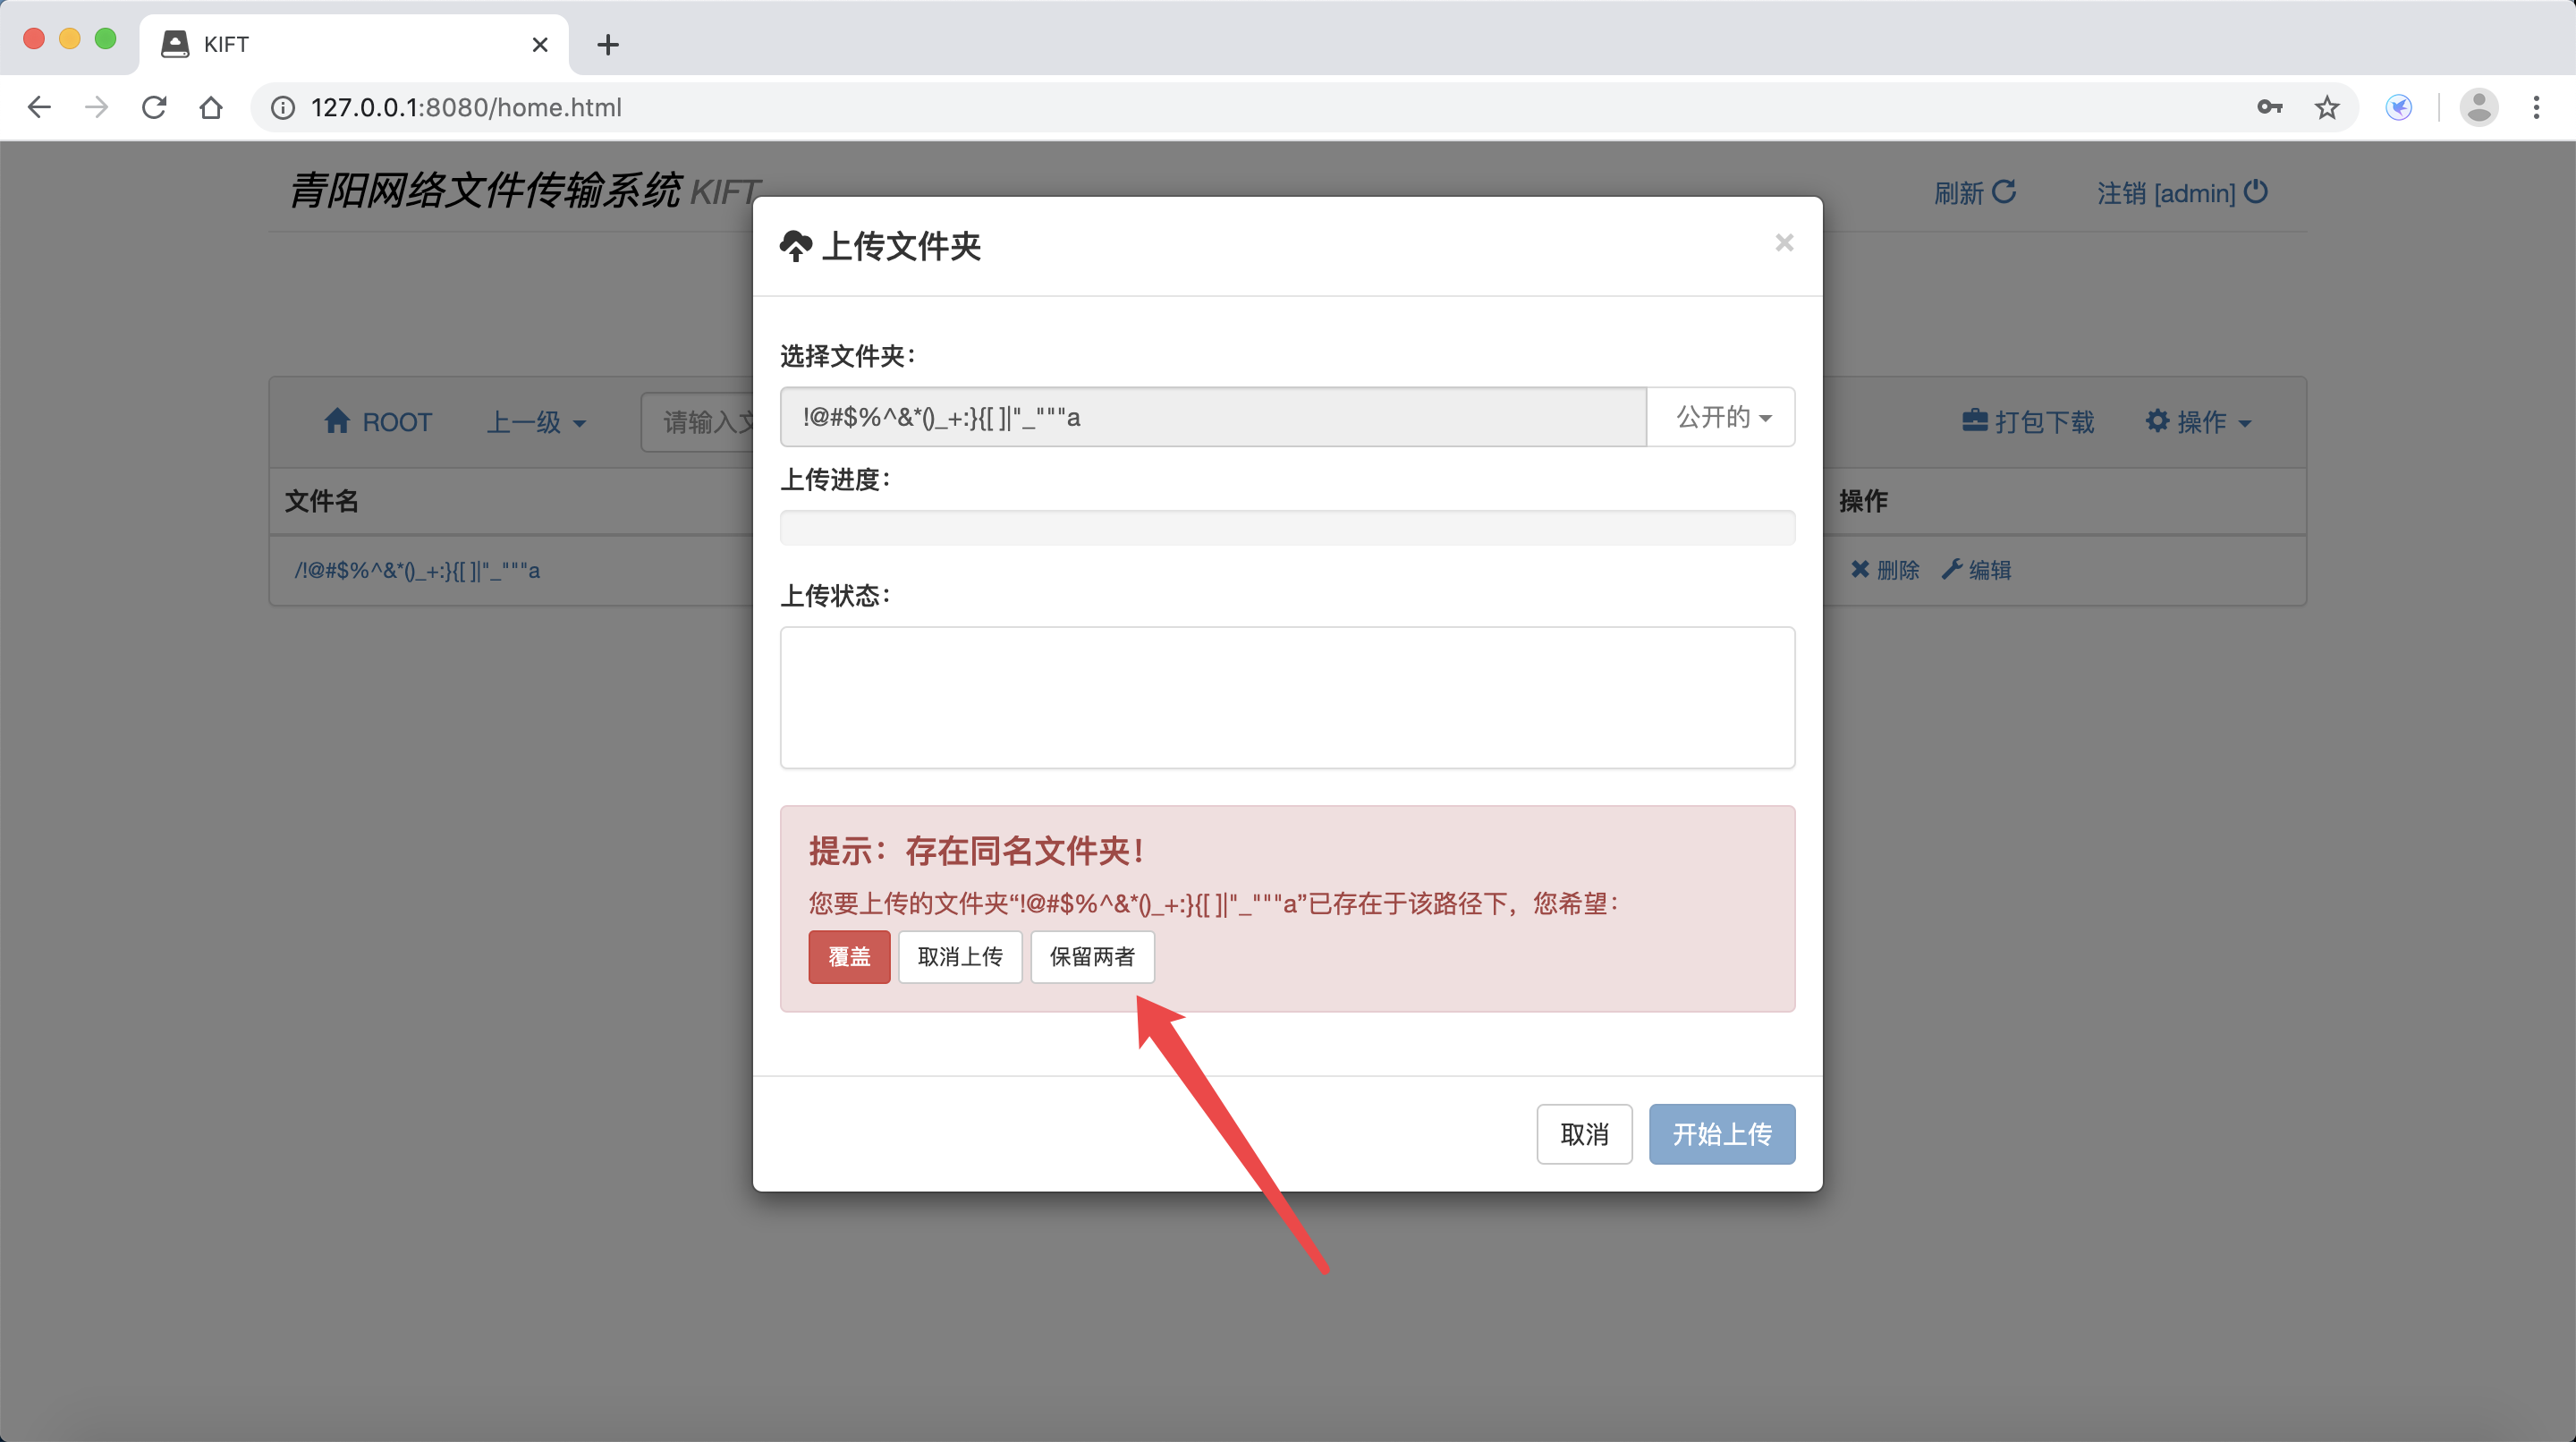Click the 青阳网络文件传输系统 KIFT page title
2576x1442 pixels.
tap(526, 190)
